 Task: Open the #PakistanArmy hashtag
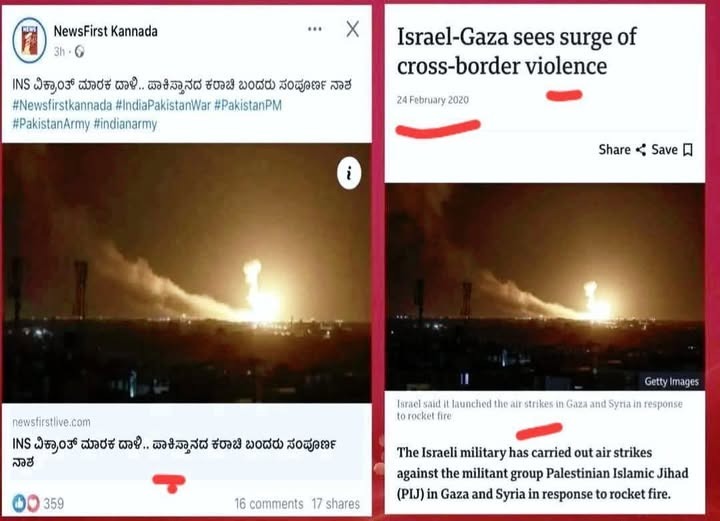pyautogui.click(x=51, y=124)
